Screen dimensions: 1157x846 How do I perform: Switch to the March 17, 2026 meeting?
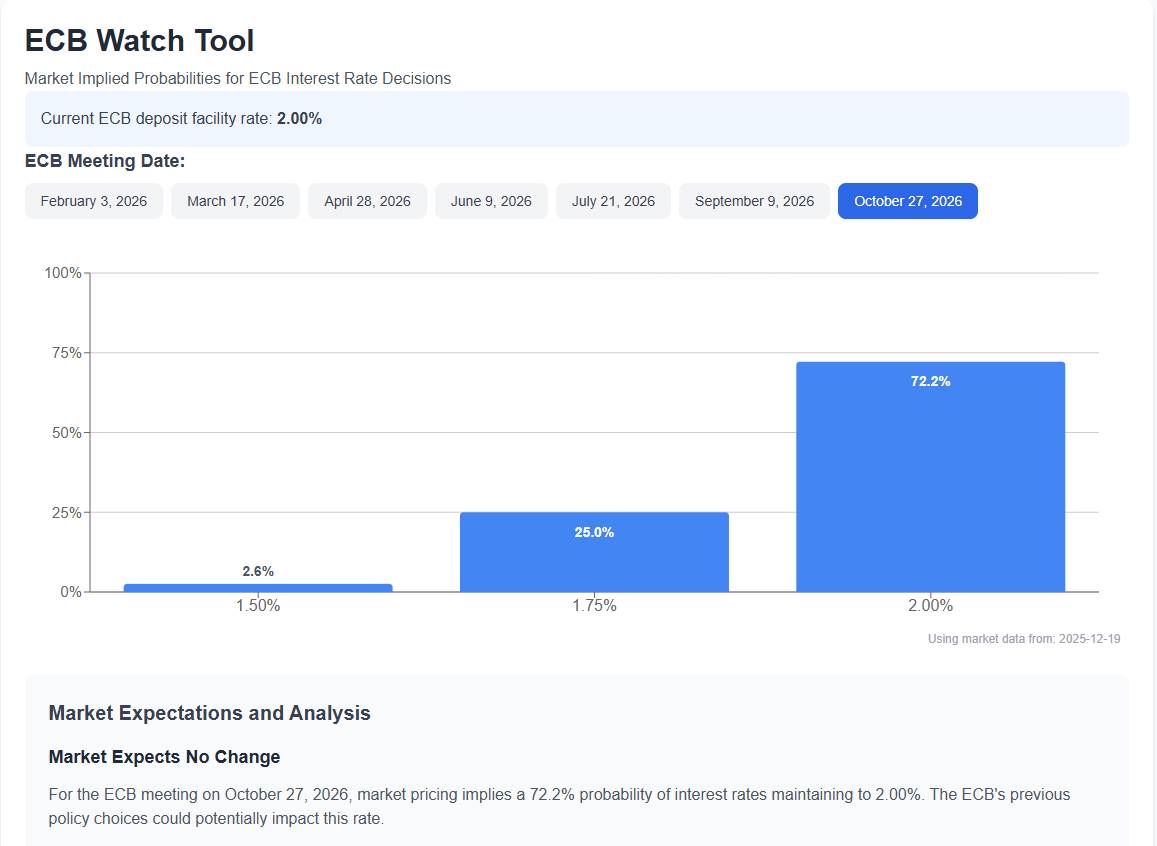(235, 201)
